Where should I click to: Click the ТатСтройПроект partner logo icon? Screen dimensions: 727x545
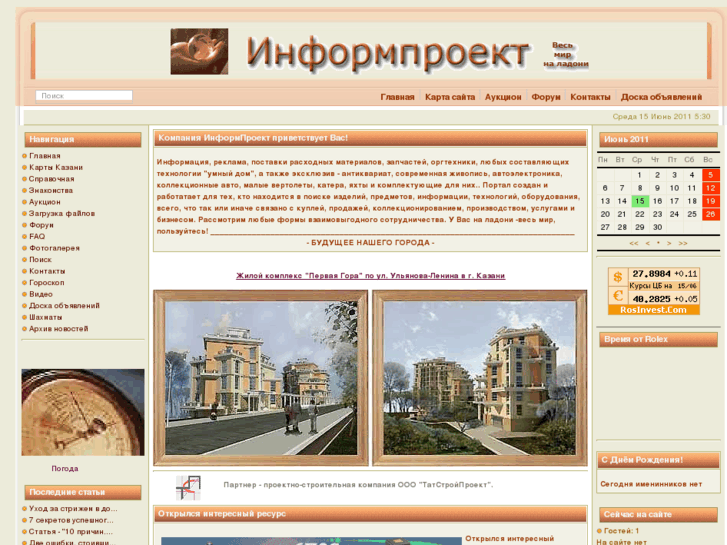coord(188,487)
